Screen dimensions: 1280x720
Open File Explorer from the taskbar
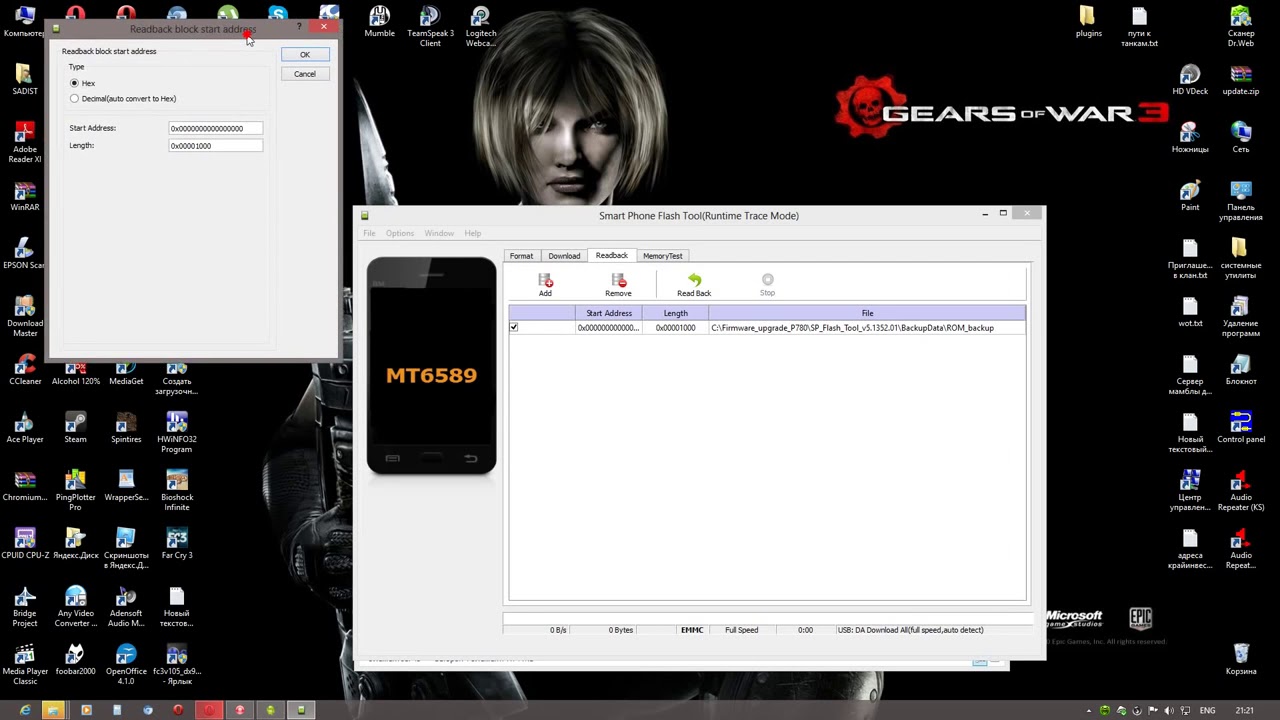tap(54, 710)
